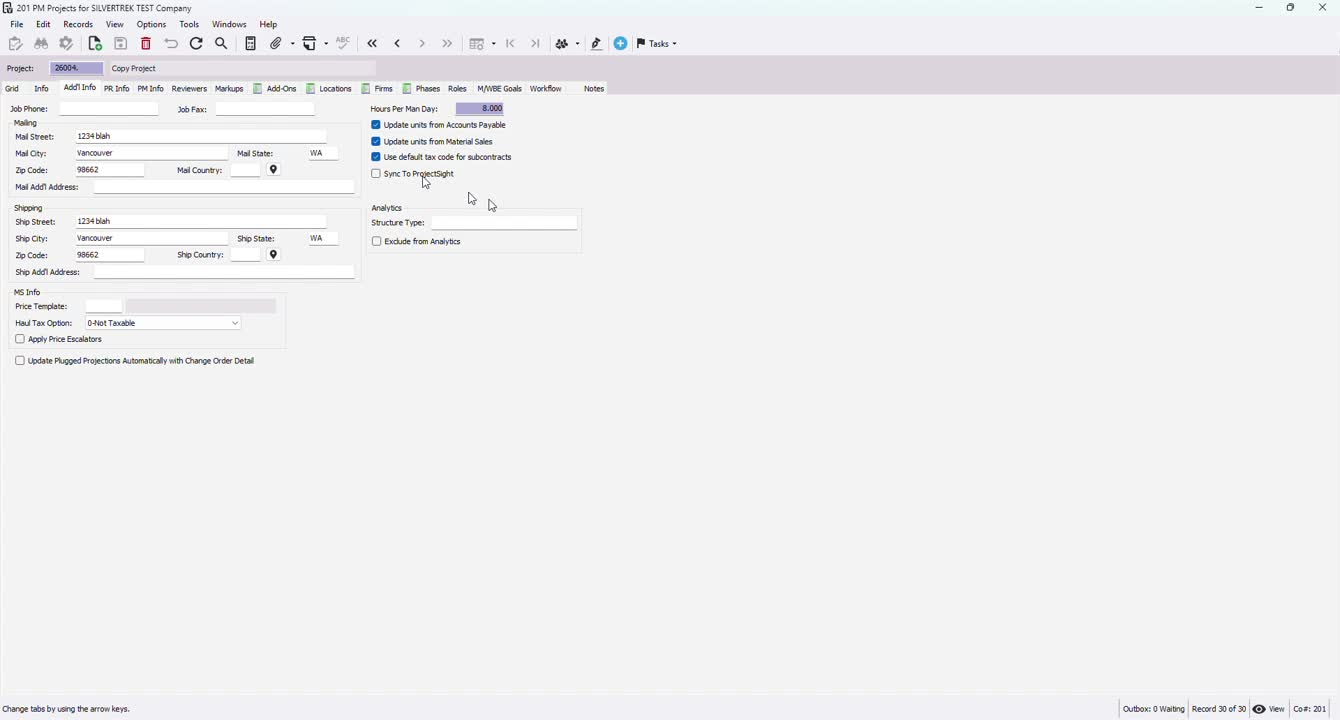
Task: Click the Hours Per Man Day field
Action: pos(480,109)
